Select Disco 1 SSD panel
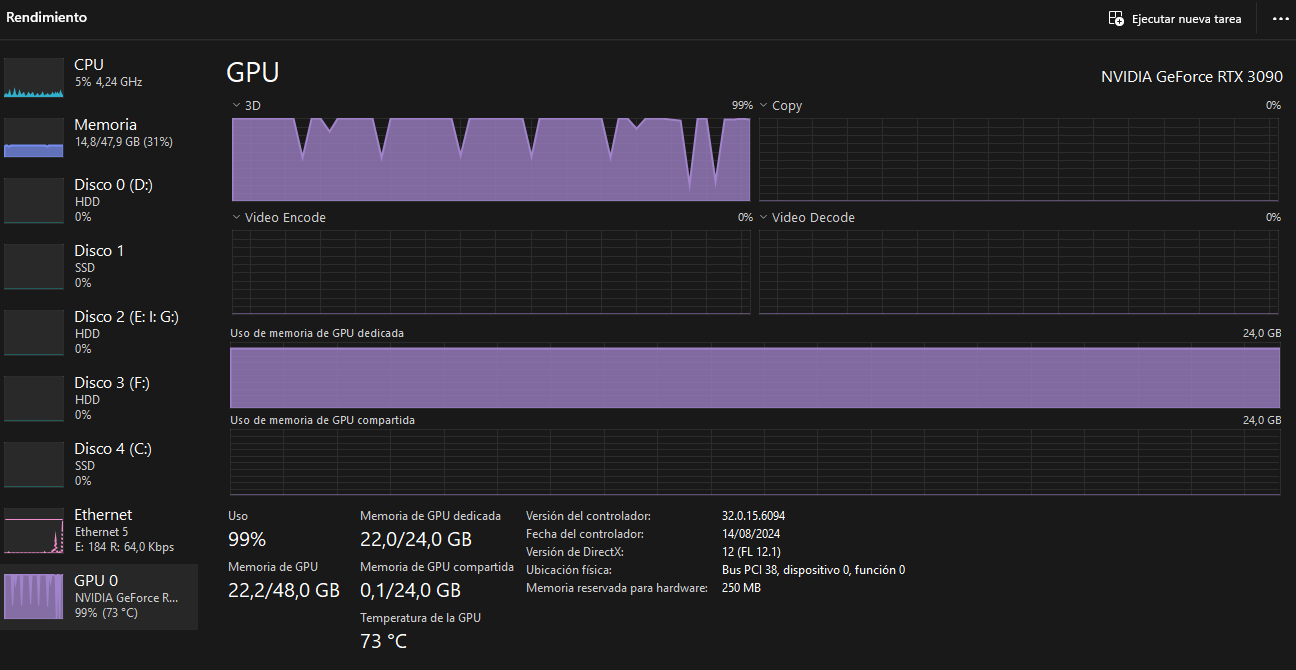 [x=100, y=264]
